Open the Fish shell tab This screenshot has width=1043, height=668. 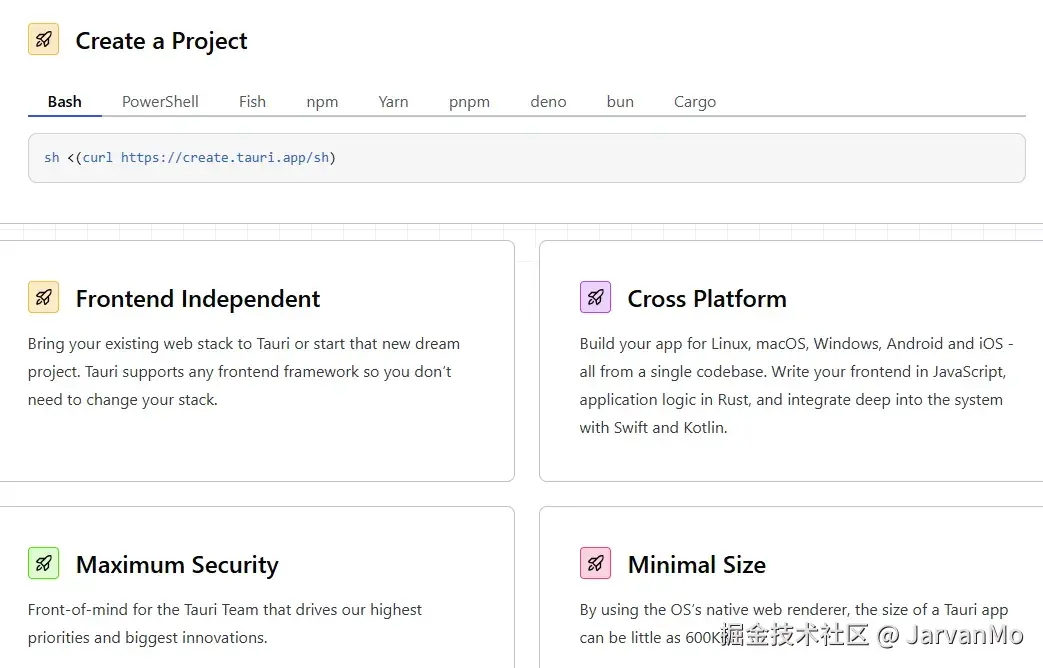pyautogui.click(x=252, y=101)
